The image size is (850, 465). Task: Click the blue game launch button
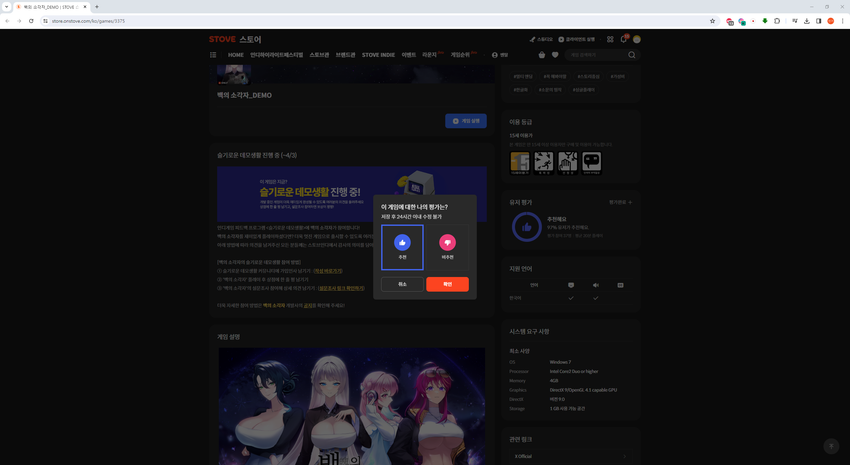coord(466,121)
